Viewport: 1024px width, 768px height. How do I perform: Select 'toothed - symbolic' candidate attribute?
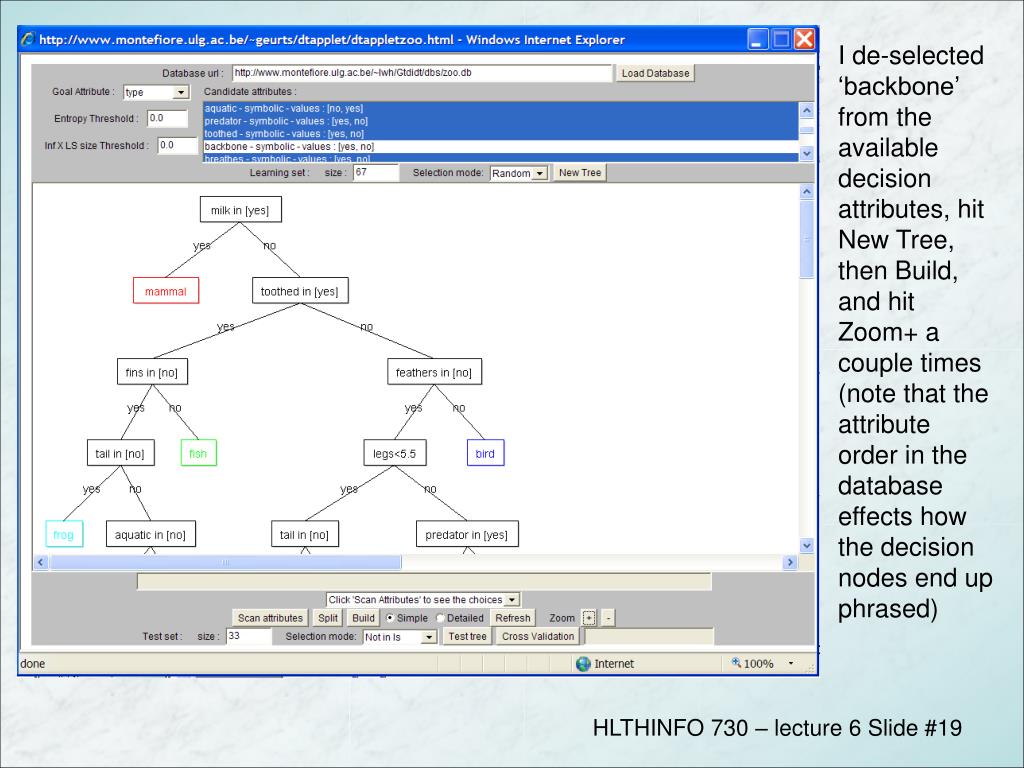(x=500, y=134)
